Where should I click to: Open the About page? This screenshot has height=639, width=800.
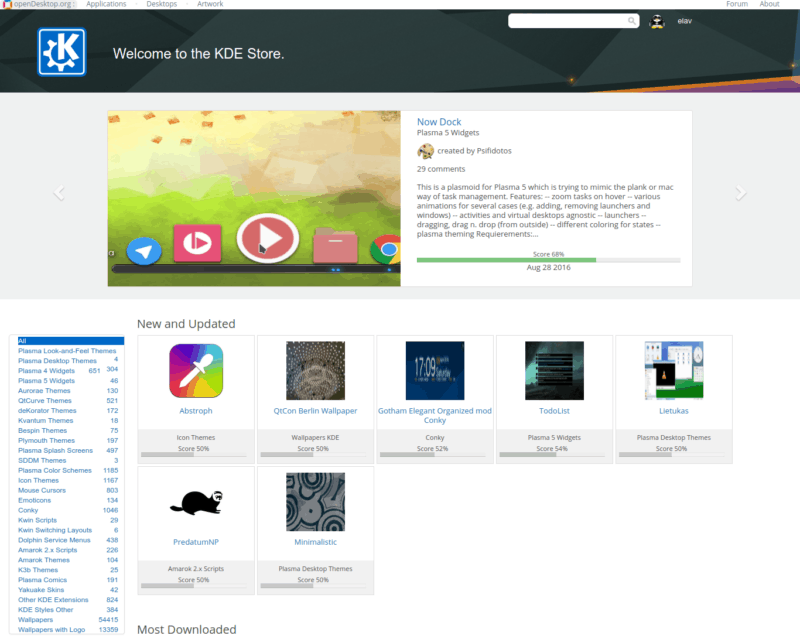pyautogui.click(x=770, y=4)
